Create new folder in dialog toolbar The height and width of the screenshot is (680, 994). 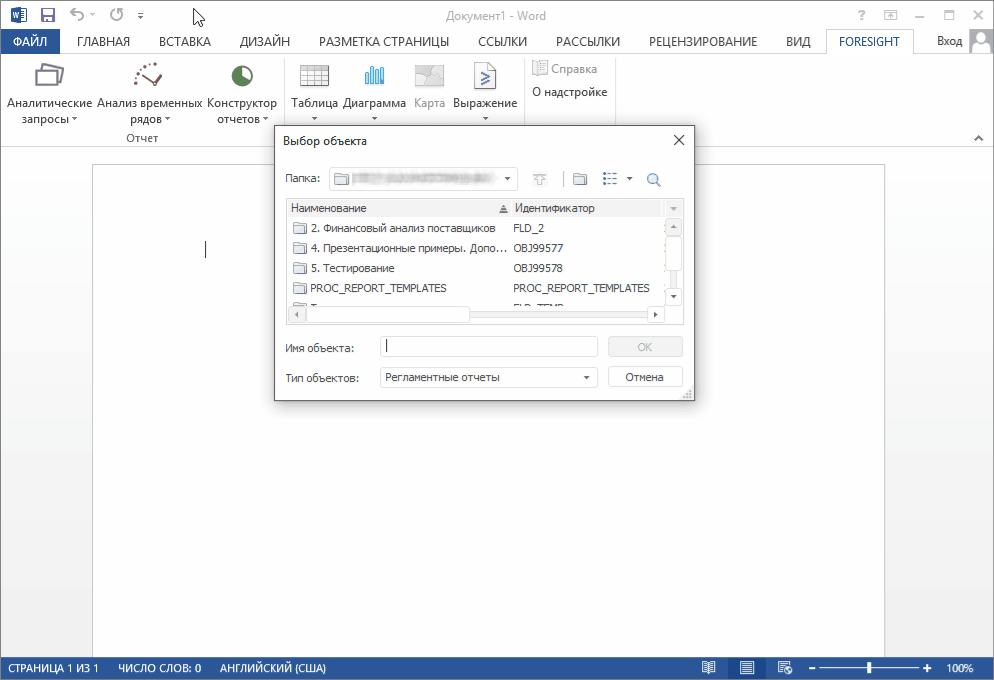click(580, 179)
